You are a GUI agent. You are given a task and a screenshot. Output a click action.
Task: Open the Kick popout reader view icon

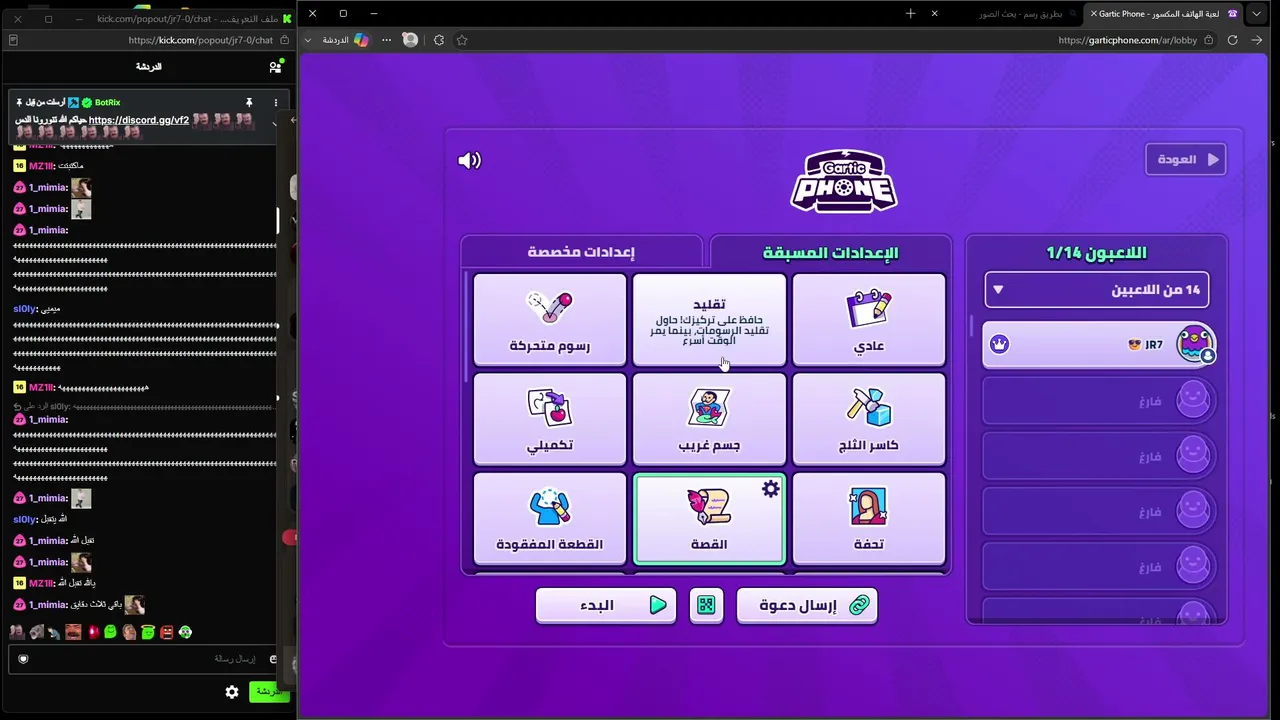coord(13,40)
